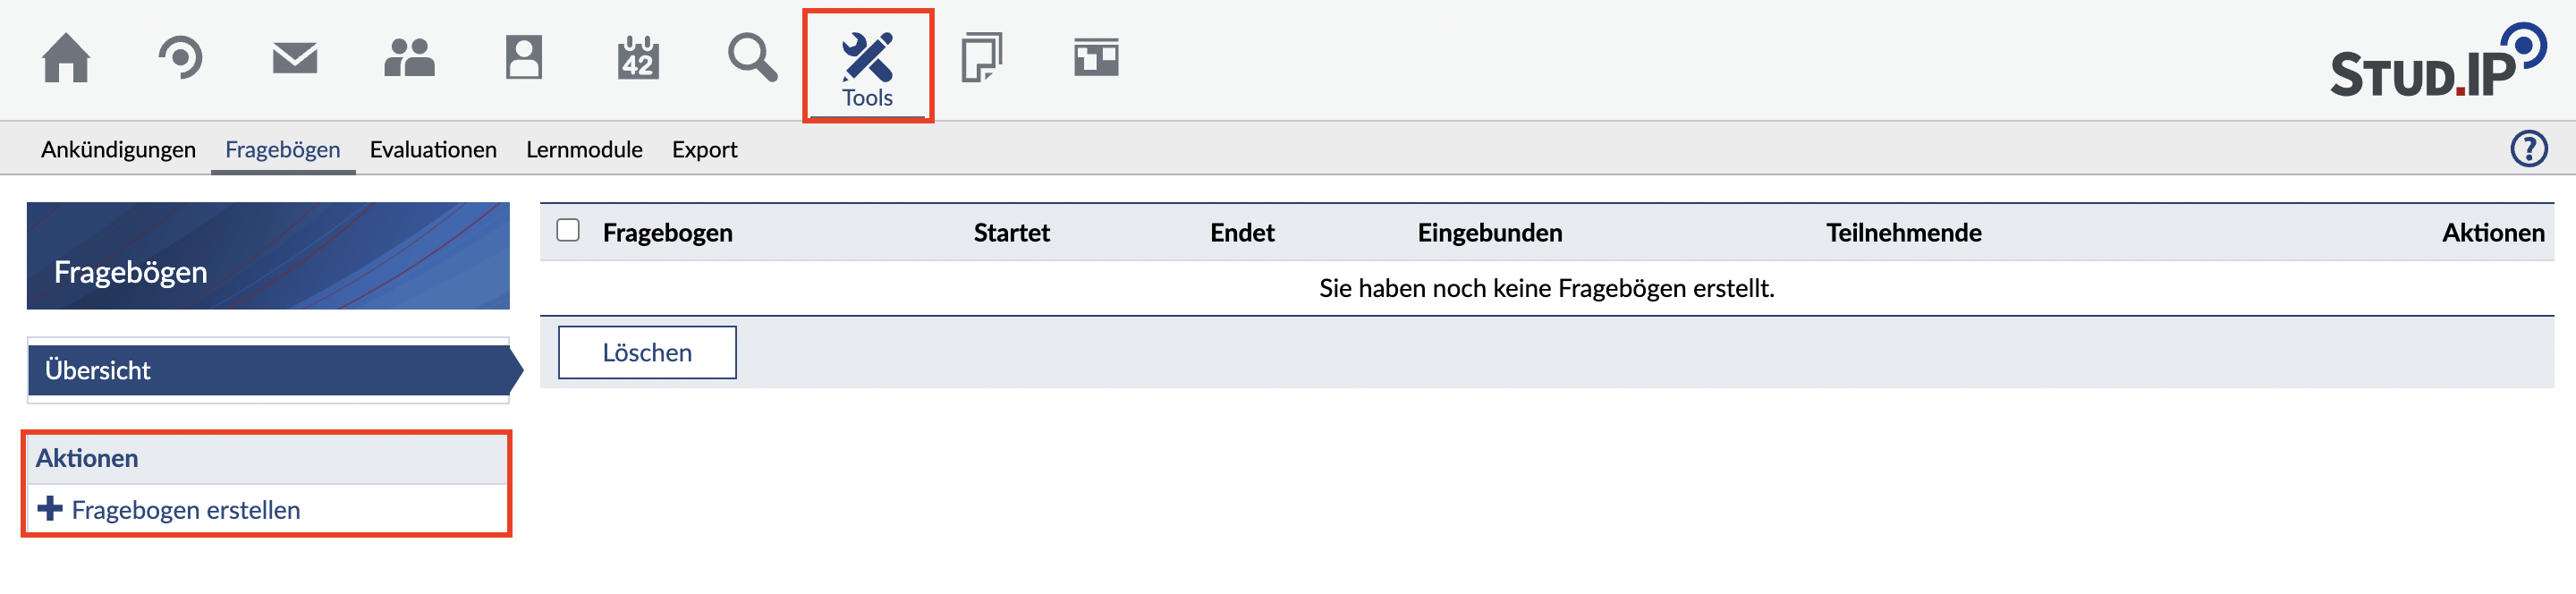Open the Profile person icon
The image size is (2576, 594).
(x=523, y=58)
